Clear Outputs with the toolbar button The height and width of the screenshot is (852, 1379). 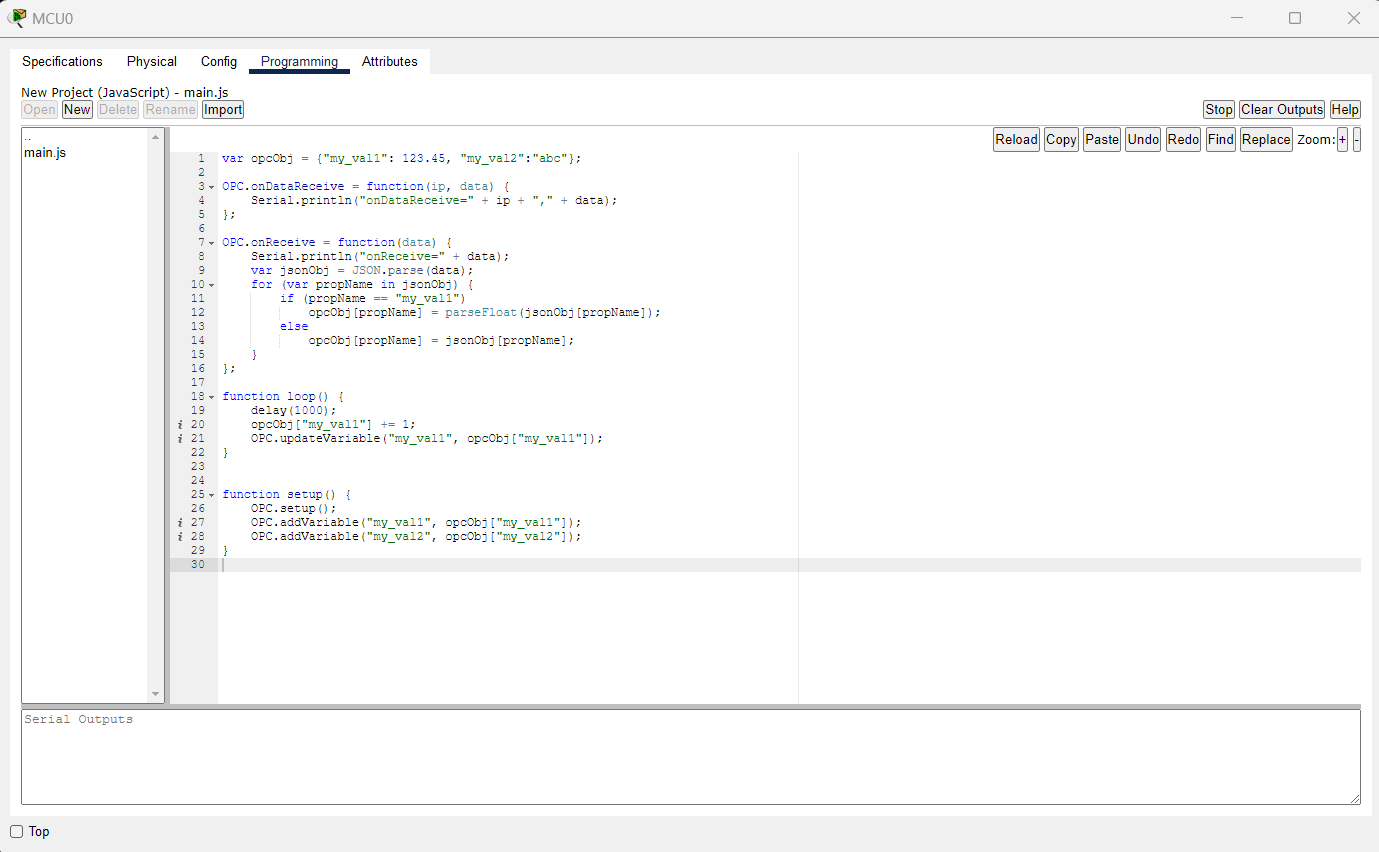coord(1281,109)
